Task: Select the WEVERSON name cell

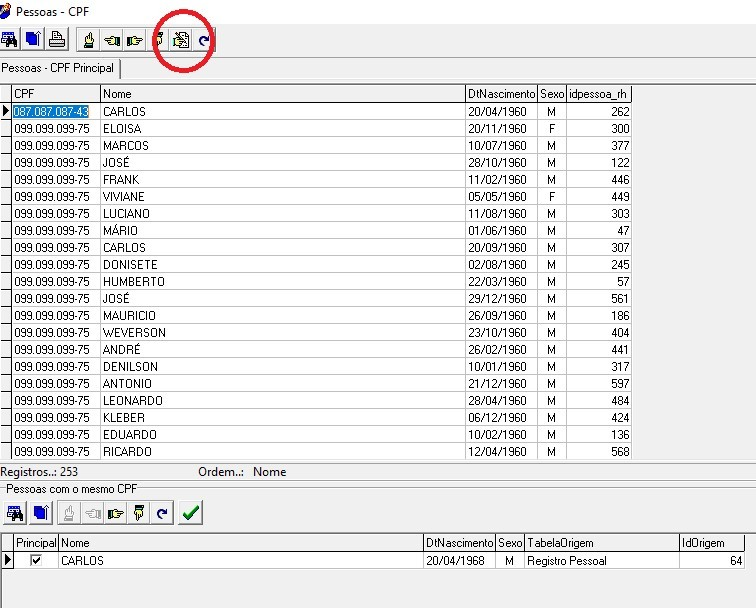Action: click(x=134, y=332)
